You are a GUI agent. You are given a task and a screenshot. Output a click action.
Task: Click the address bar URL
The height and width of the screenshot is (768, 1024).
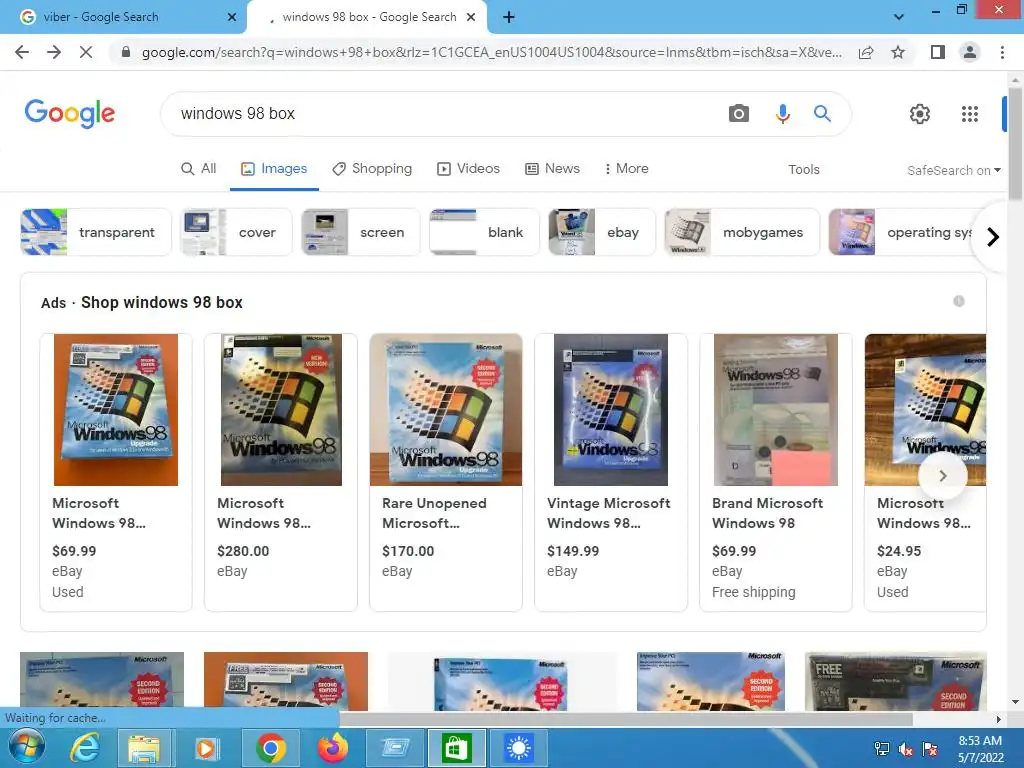(x=491, y=52)
